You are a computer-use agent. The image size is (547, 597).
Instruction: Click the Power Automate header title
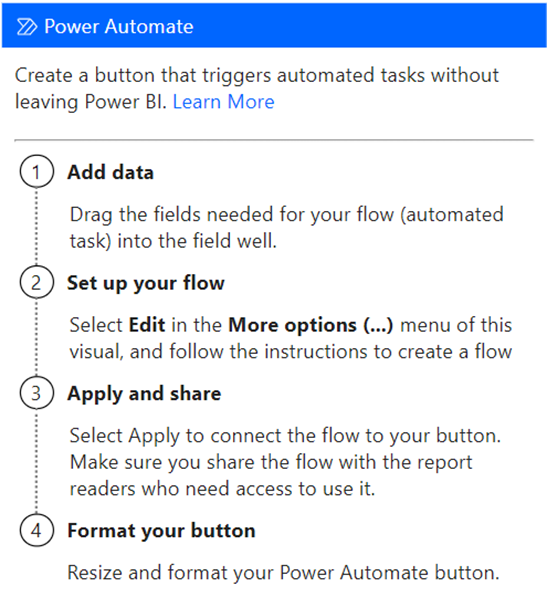119,27
